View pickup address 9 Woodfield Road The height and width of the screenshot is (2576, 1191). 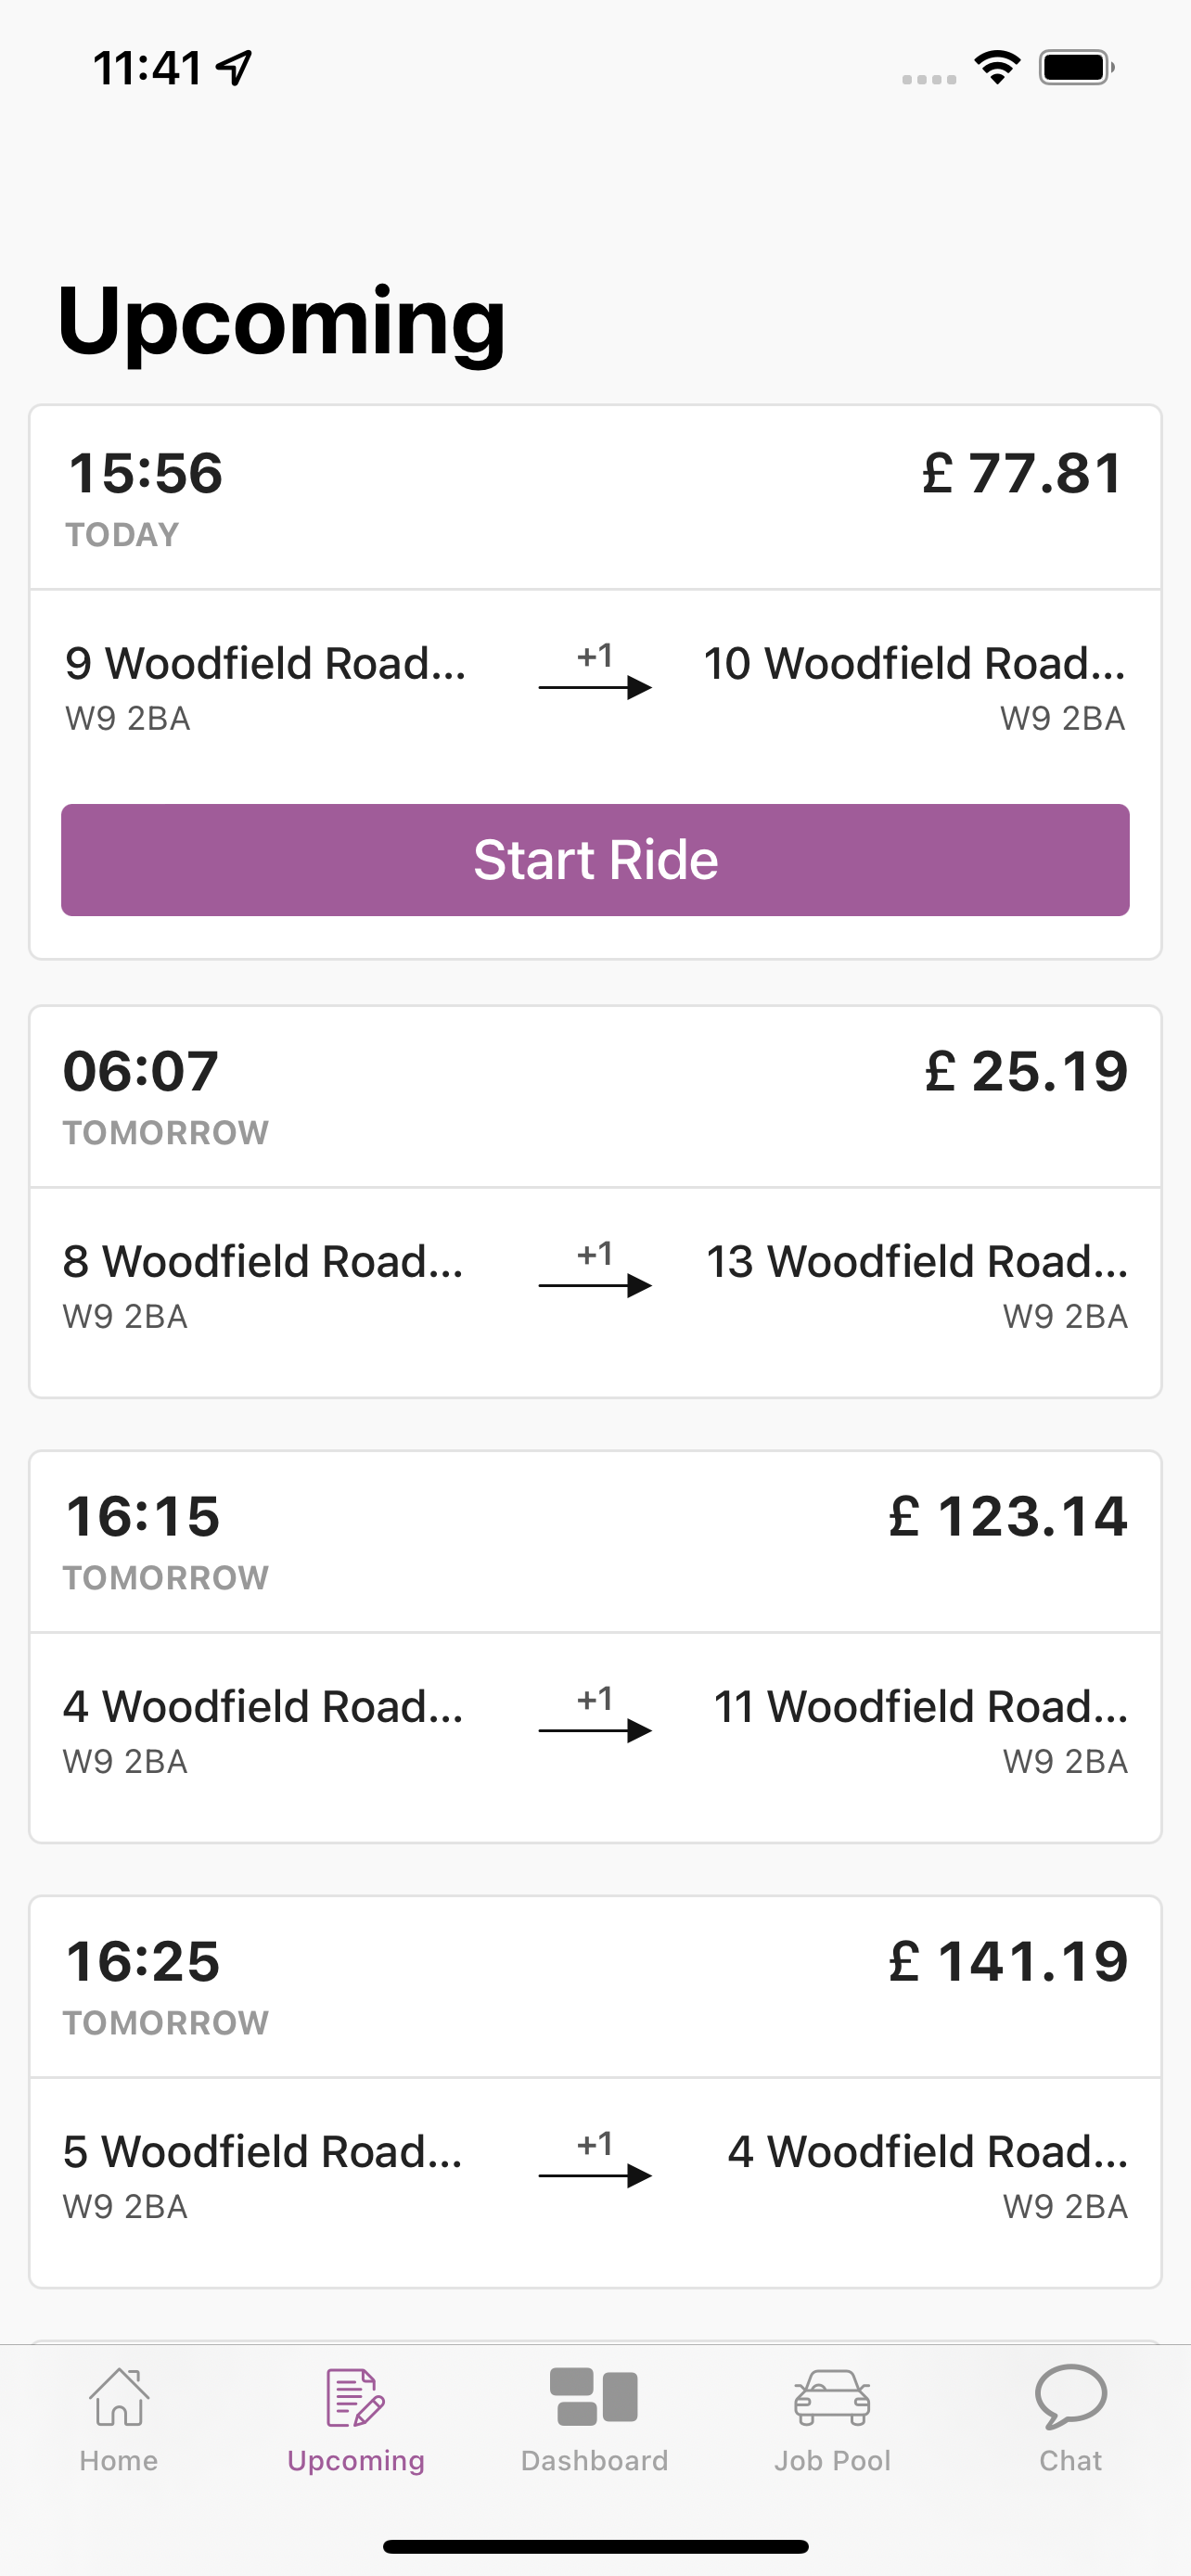click(265, 663)
